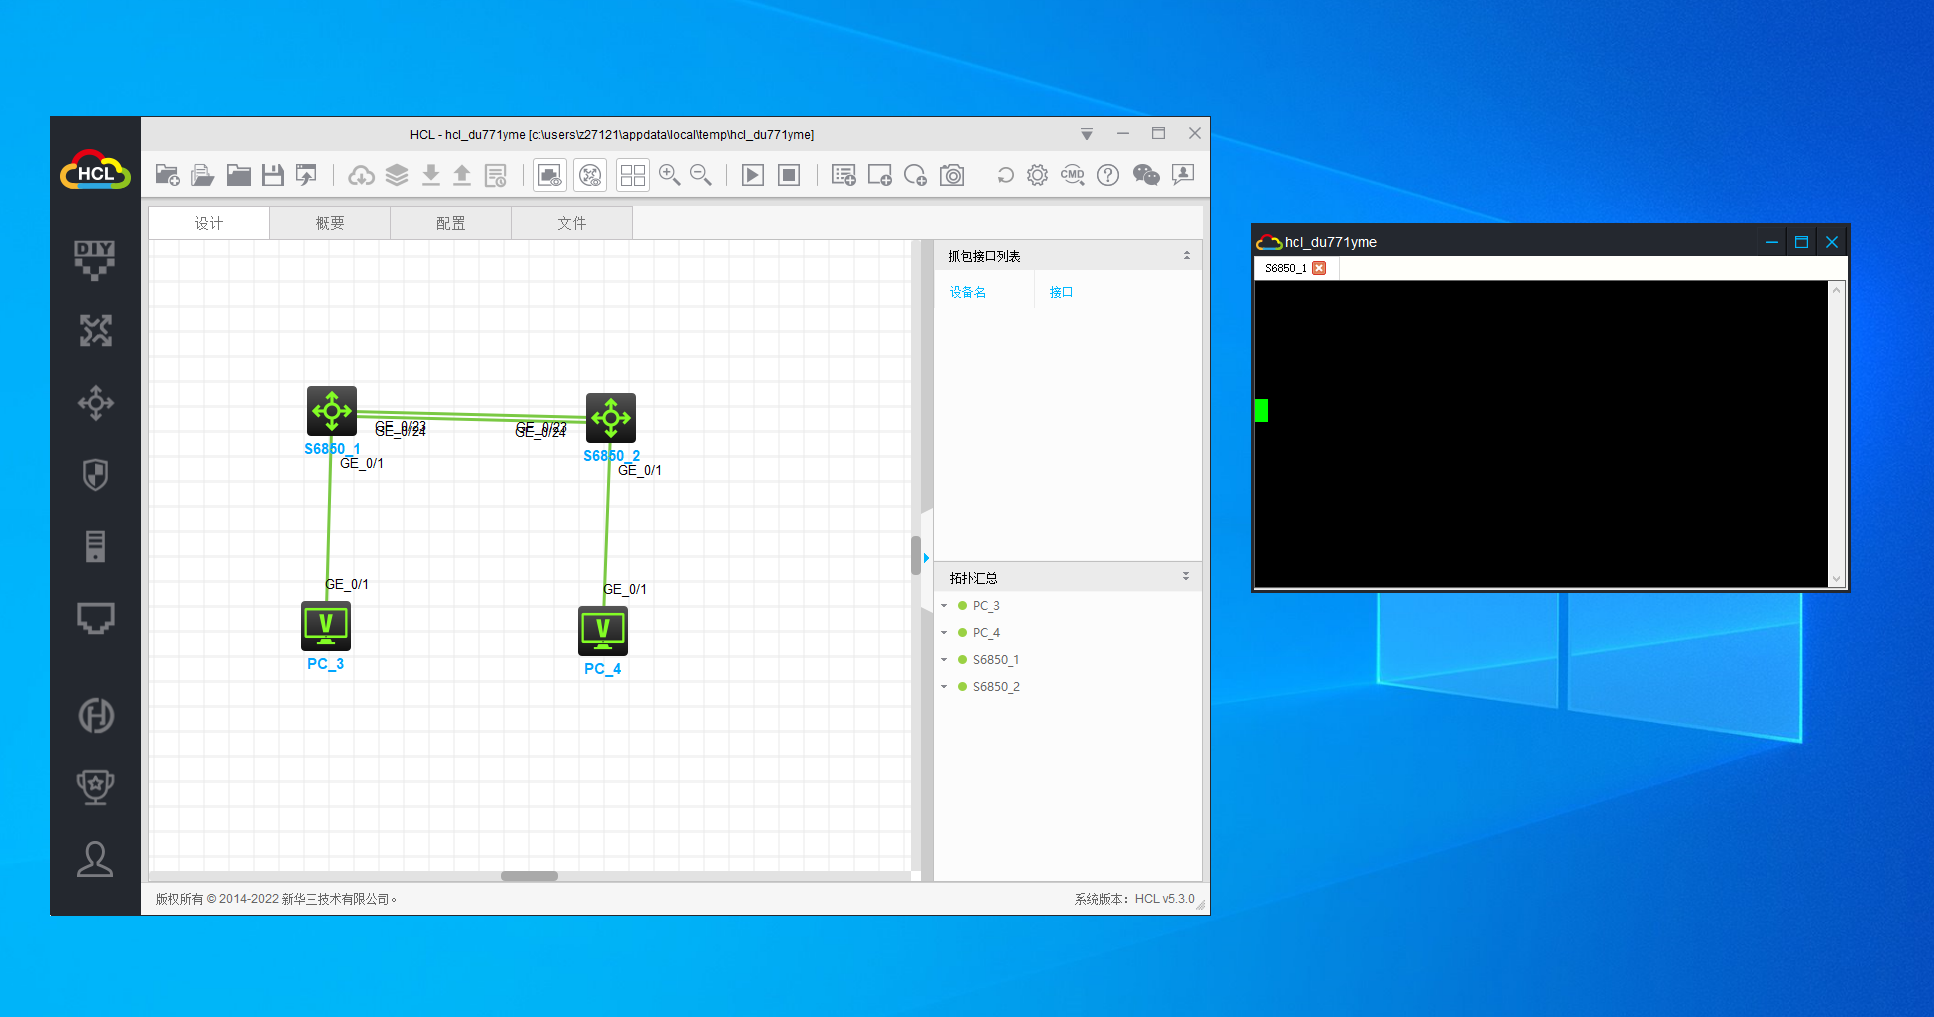
Task: Toggle the show grid layout button
Action: pyautogui.click(x=632, y=175)
